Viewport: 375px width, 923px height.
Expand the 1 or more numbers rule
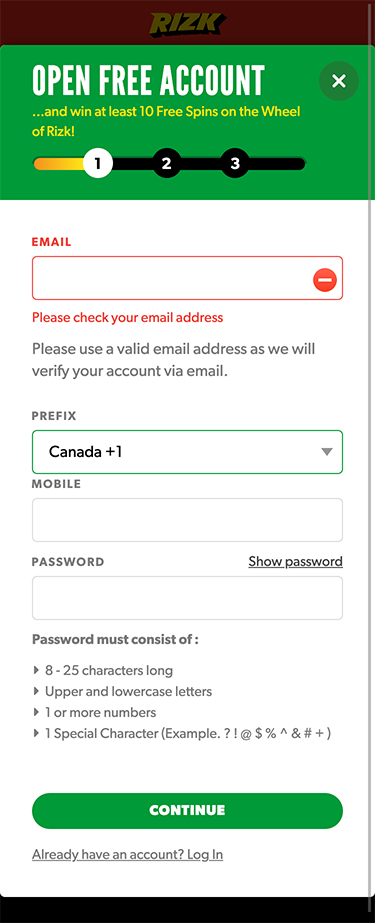(x=95, y=713)
